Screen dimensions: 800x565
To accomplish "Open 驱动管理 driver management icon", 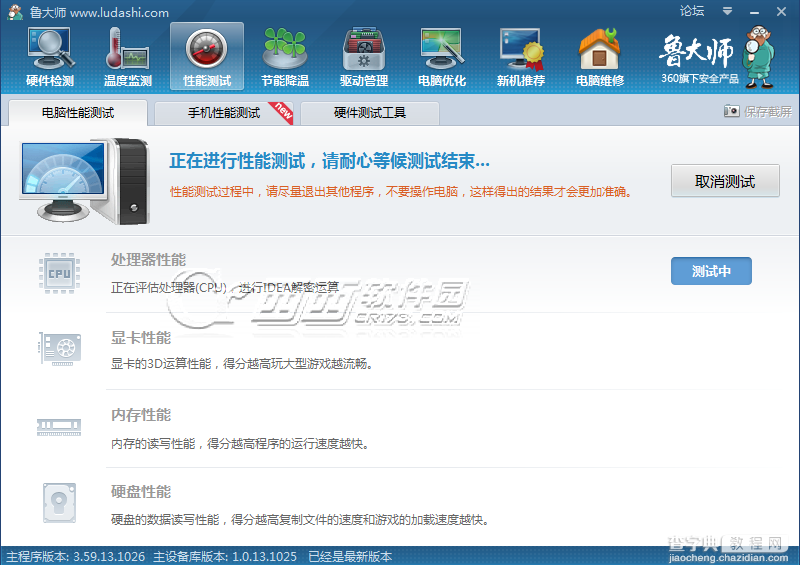I will [x=364, y=57].
